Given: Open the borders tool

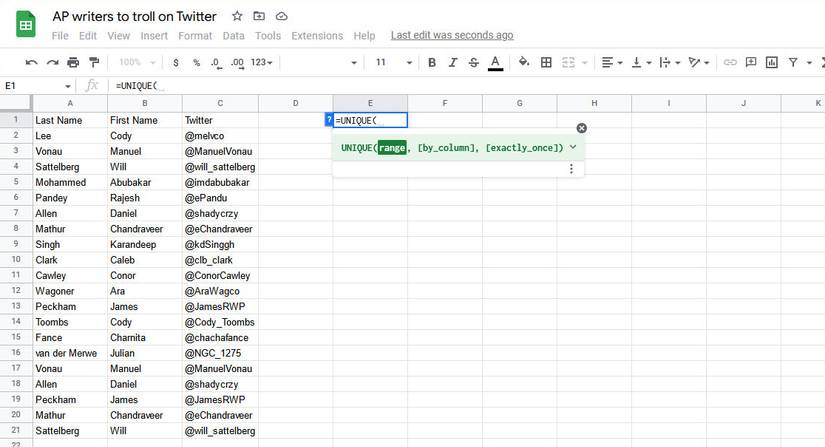Looking at the screenshot, I should click(x=546, y=62).
